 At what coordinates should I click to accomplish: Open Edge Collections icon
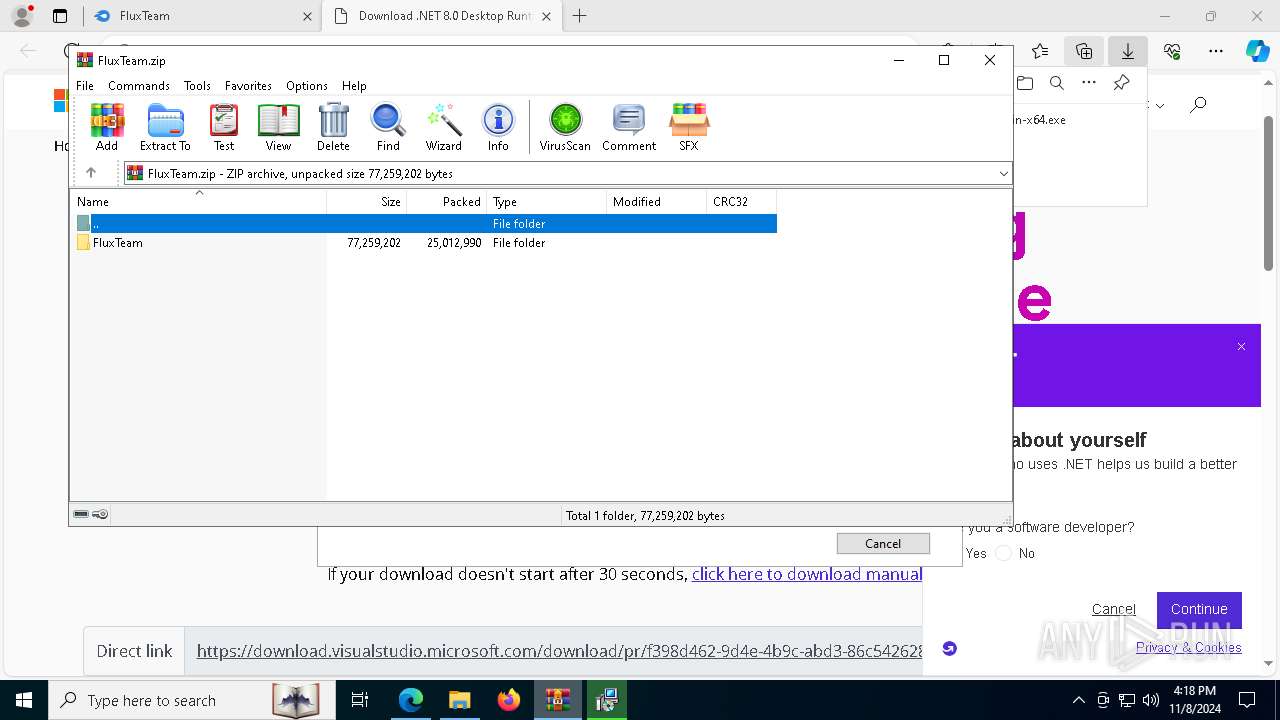1084,51
